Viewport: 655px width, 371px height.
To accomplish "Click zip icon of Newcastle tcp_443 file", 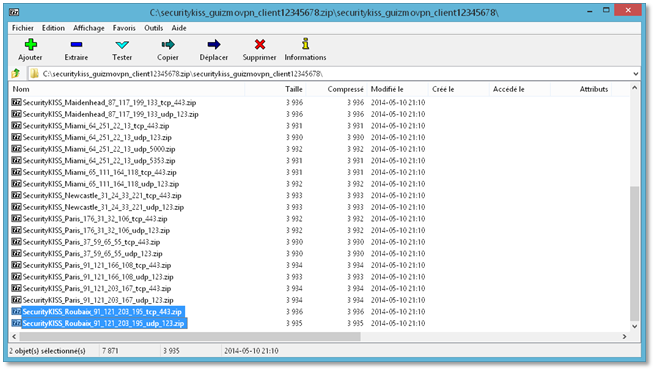I will pos(16,195).
